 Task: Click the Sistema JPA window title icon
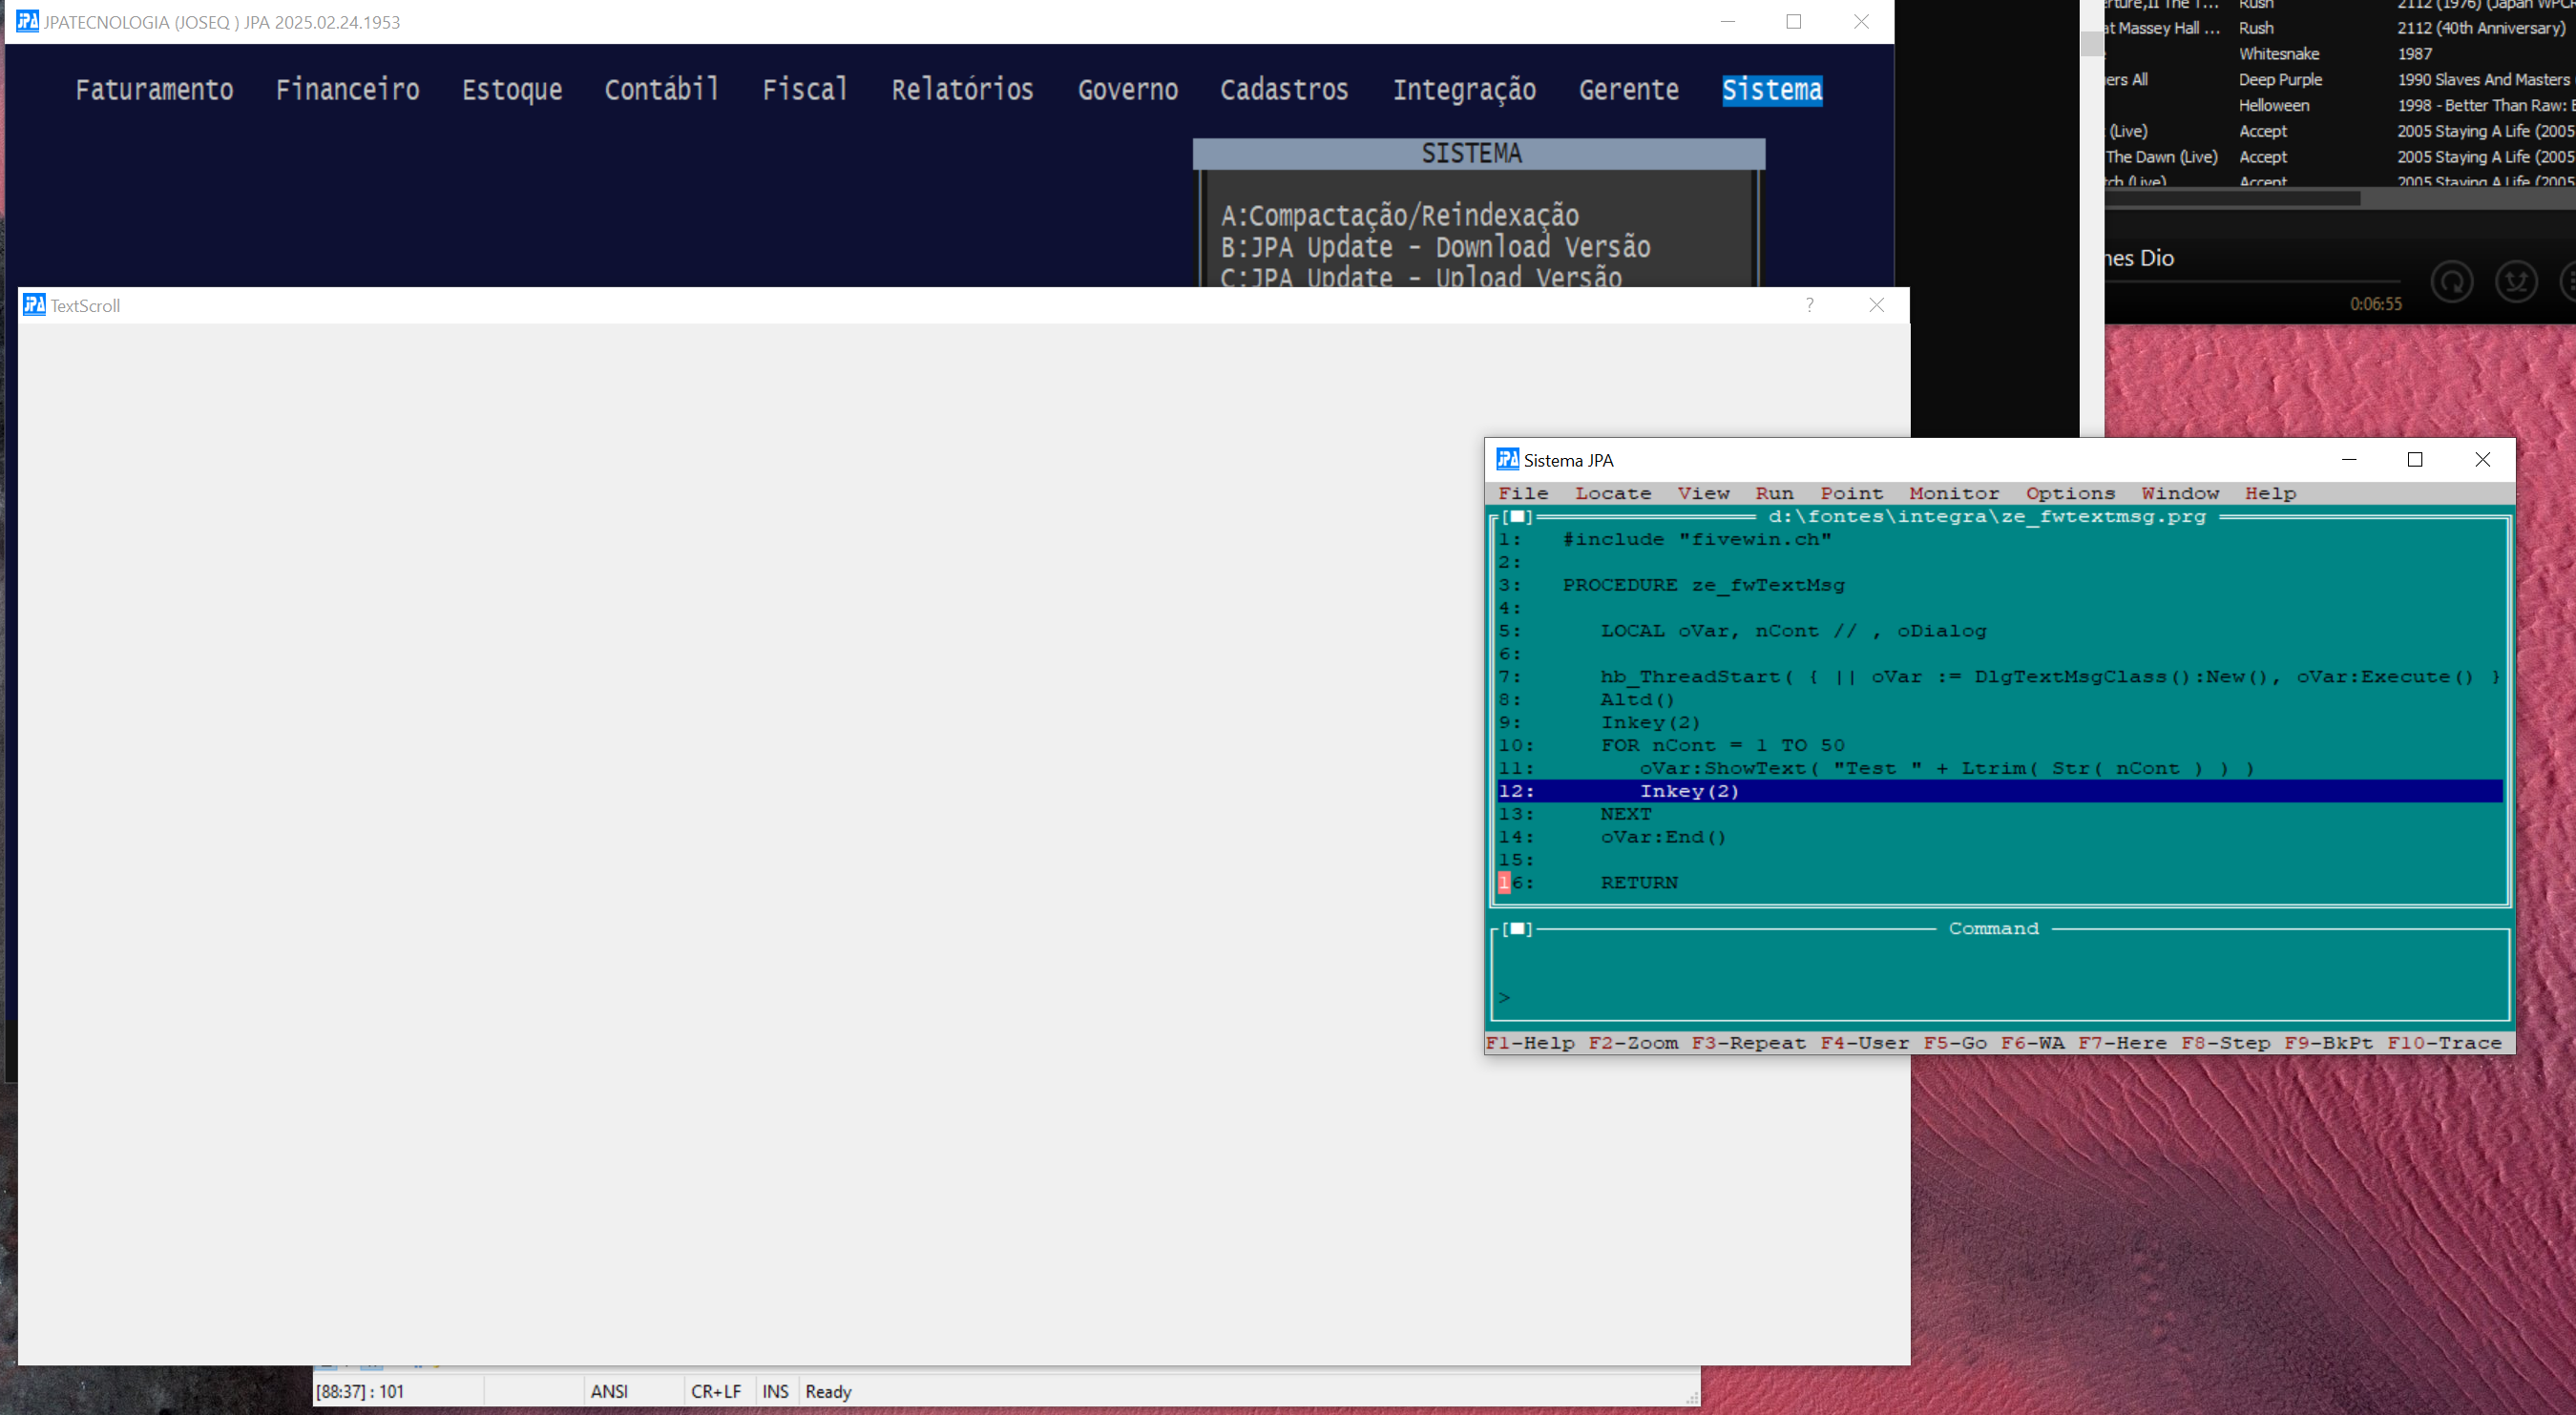[1507, 460]
